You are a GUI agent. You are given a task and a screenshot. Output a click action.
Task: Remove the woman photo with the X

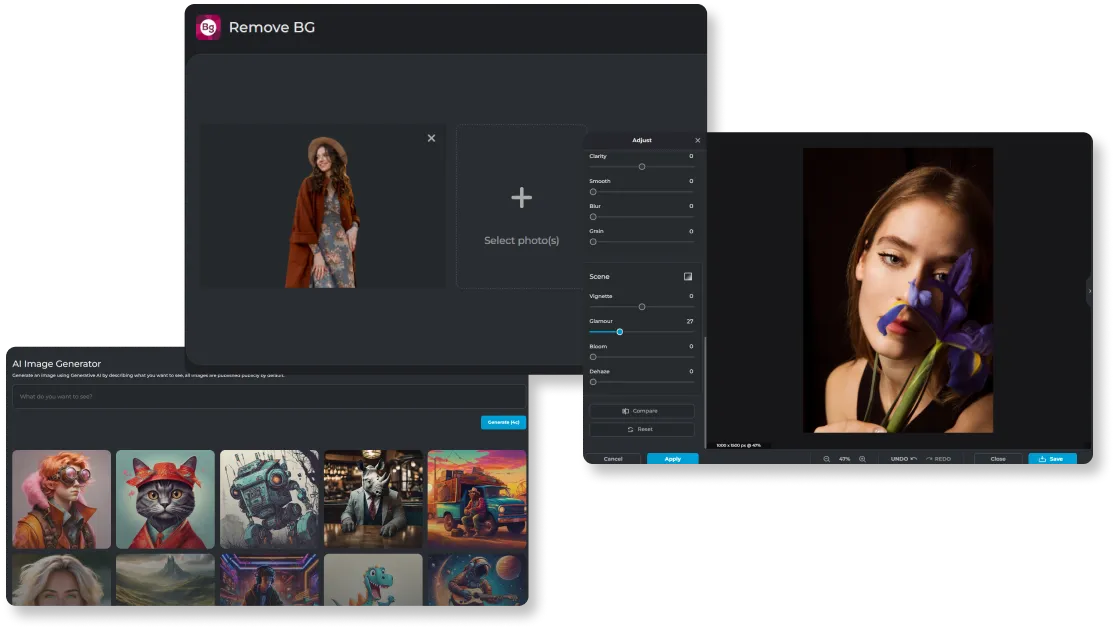(431, 138)
